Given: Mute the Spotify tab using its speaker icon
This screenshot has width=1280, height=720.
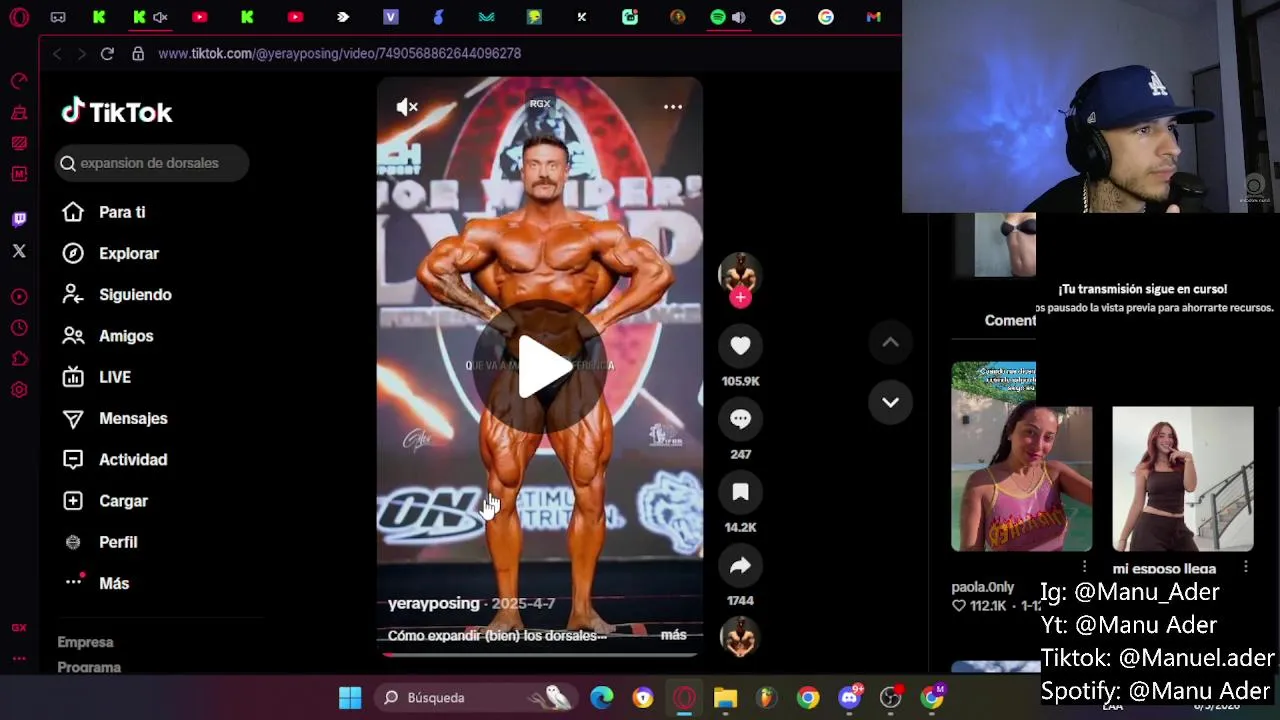Looking at the screenshot, I should [738, 17].
